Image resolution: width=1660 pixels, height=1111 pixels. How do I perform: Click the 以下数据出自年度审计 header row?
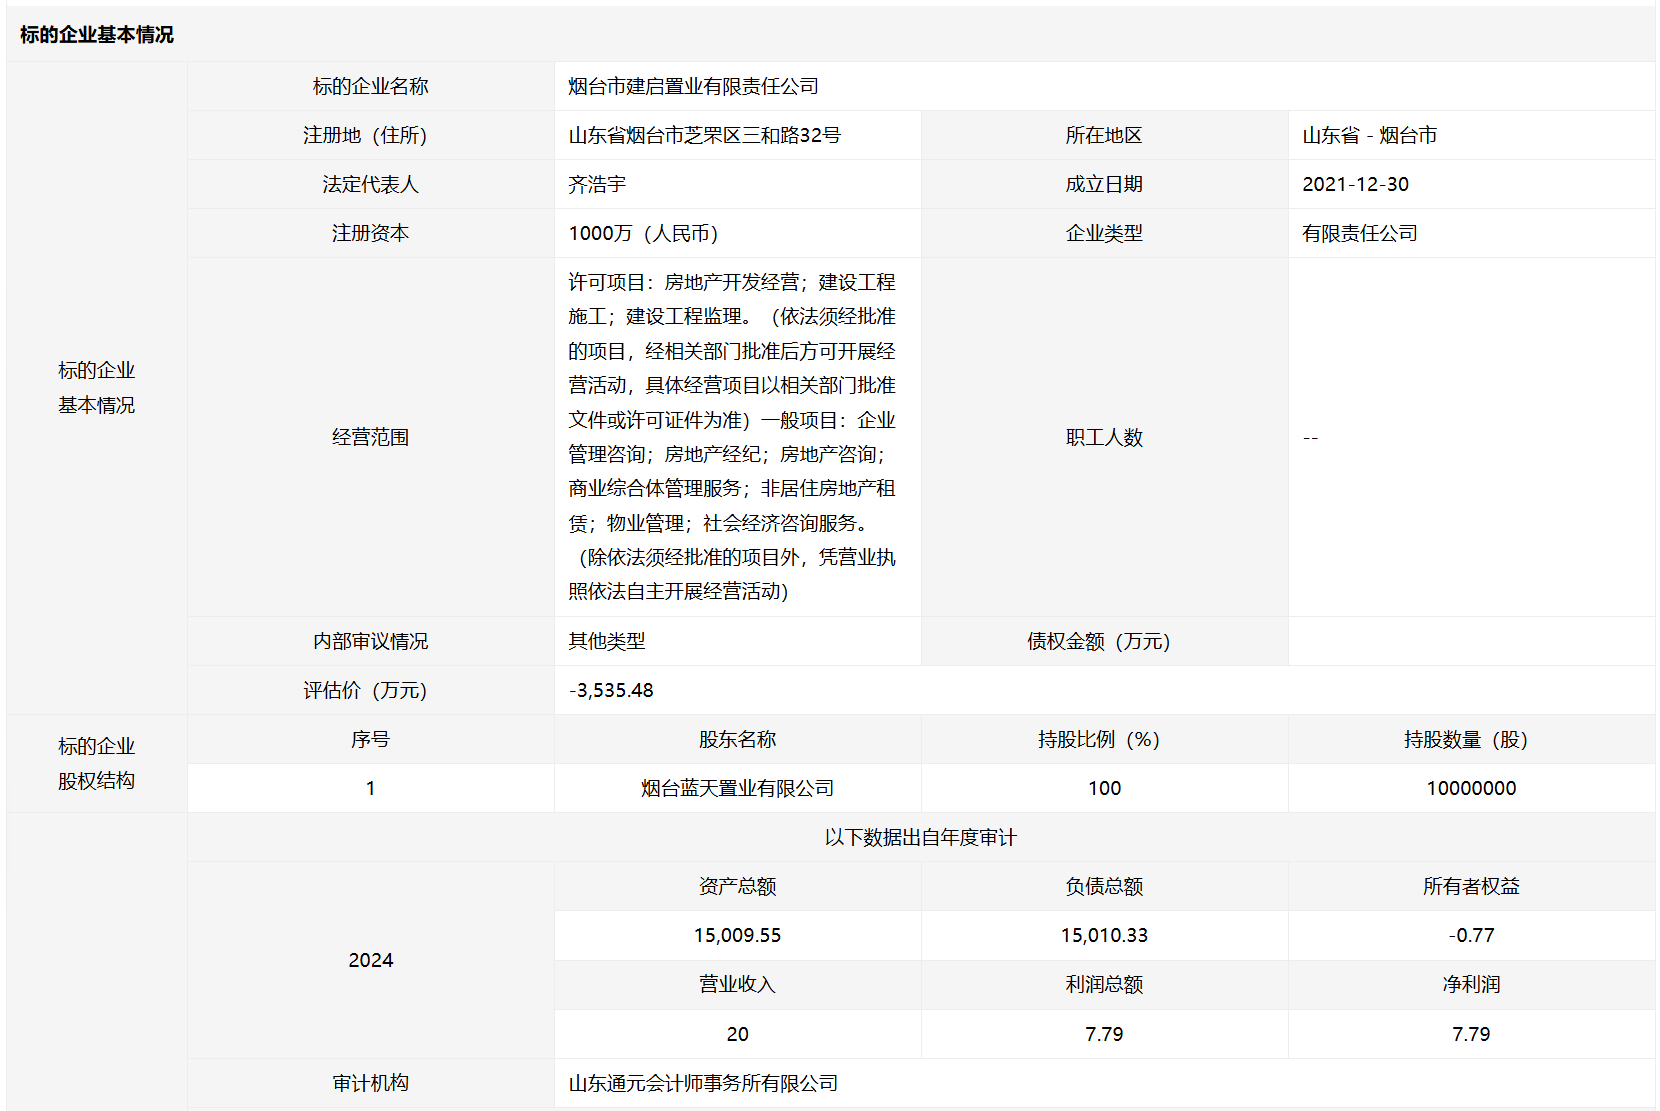(x=920, y=838)
